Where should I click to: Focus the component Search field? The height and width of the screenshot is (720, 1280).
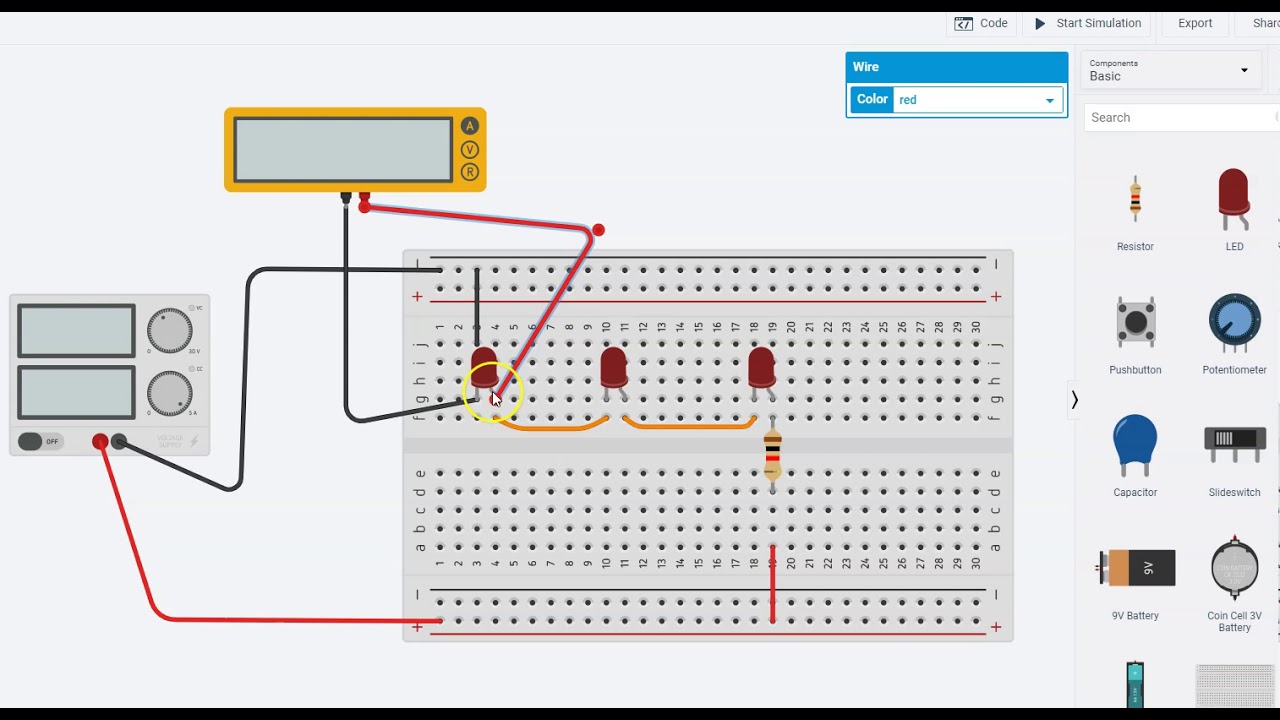tap(1180, 117)
